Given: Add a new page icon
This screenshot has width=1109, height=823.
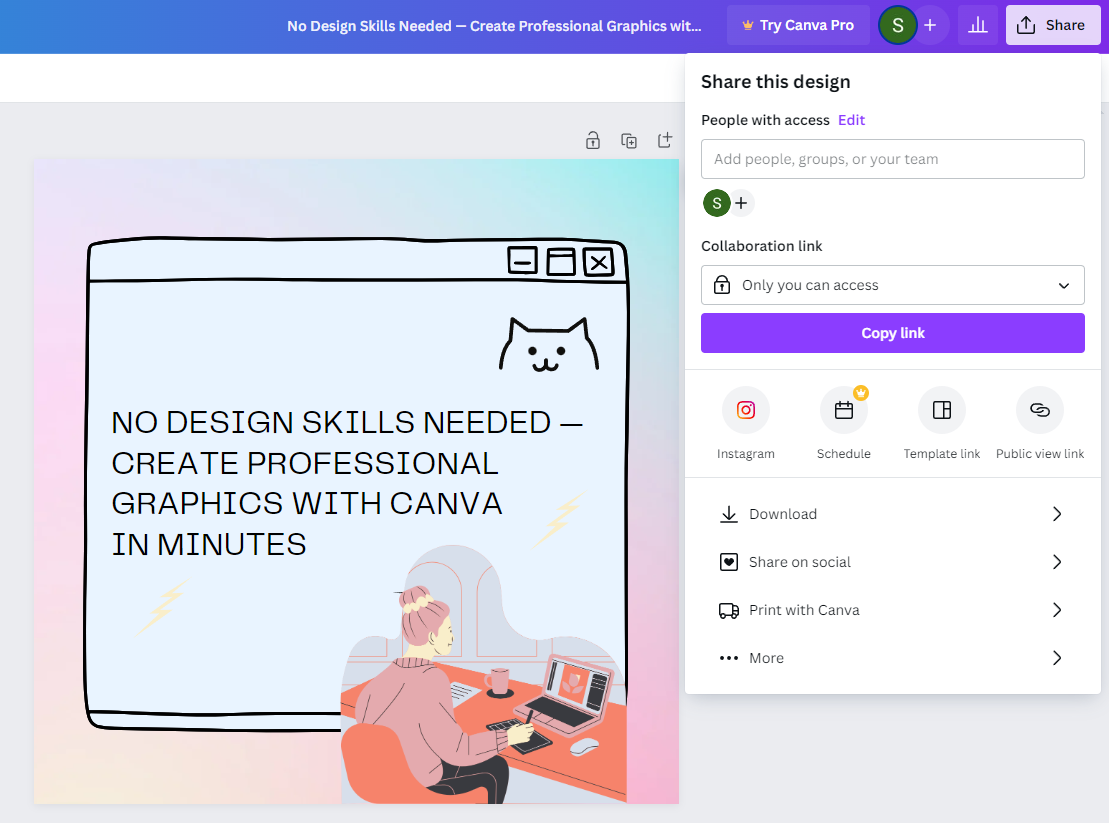Looking at the screenshot, I should 665,141.
